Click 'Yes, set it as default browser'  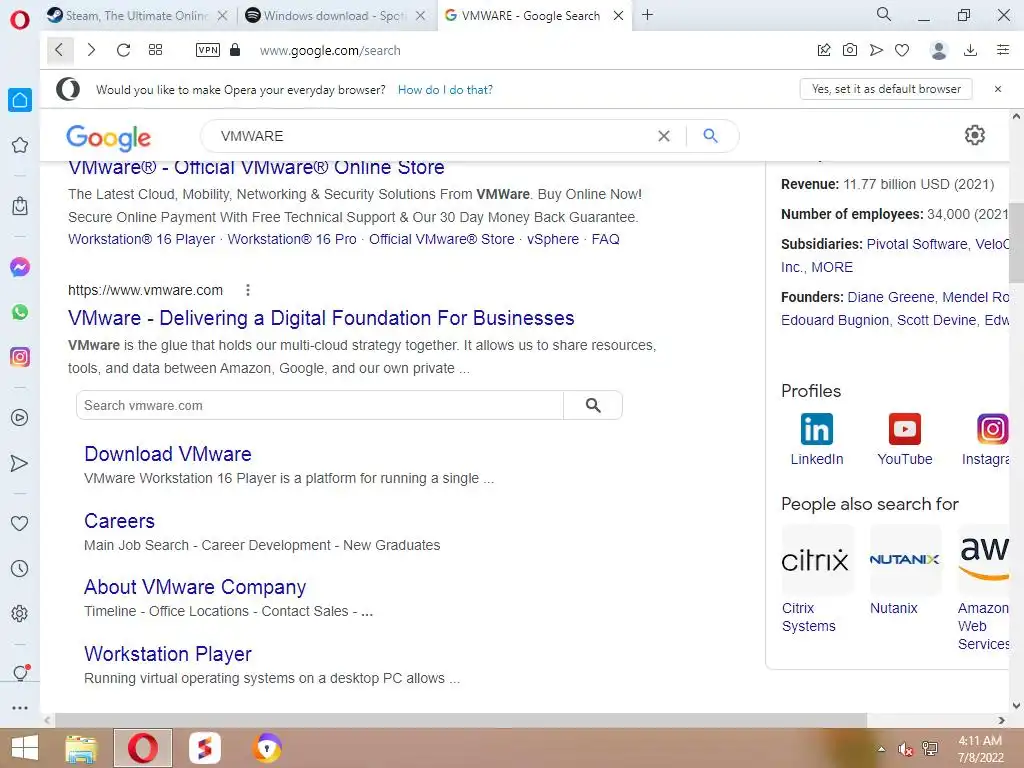coord(886,89)
